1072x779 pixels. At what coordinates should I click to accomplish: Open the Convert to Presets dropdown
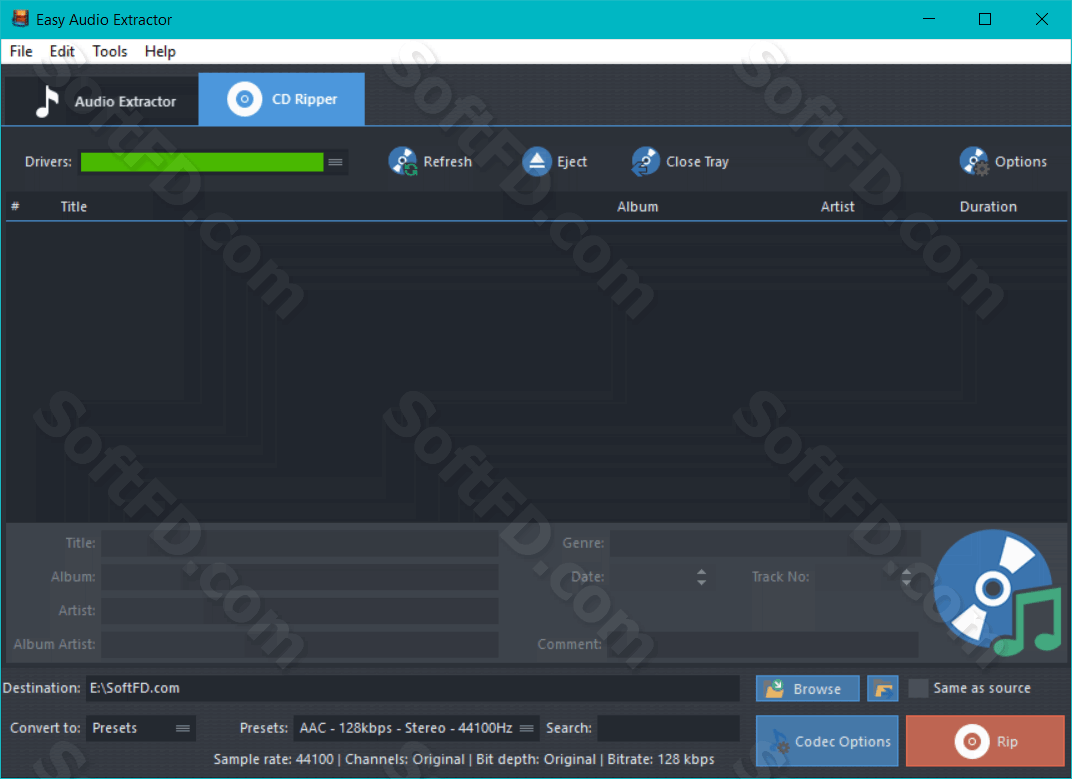(141, 728)
